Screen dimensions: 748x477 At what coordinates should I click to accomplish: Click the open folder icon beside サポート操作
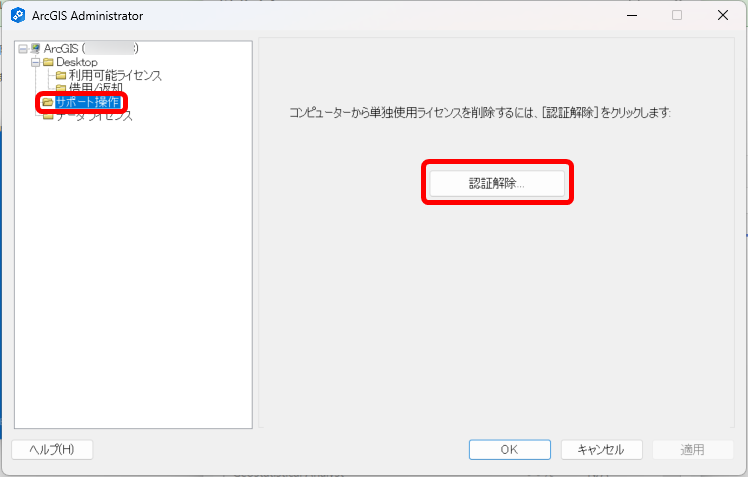coord(48,102)
